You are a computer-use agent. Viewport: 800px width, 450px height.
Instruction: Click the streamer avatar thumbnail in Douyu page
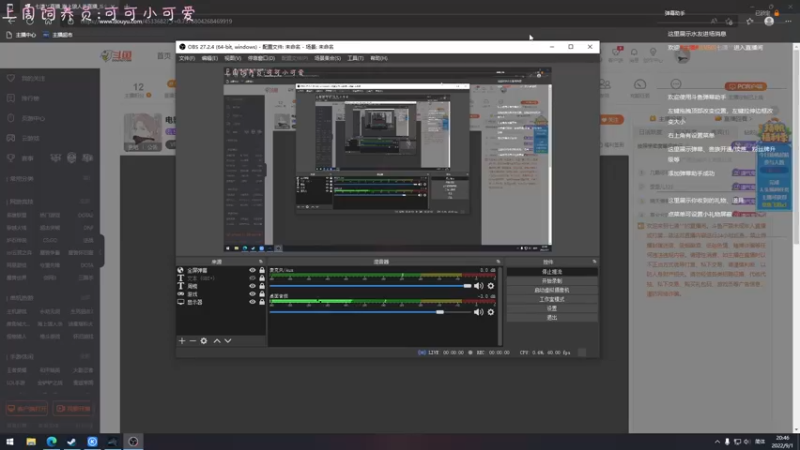(143, 132)
